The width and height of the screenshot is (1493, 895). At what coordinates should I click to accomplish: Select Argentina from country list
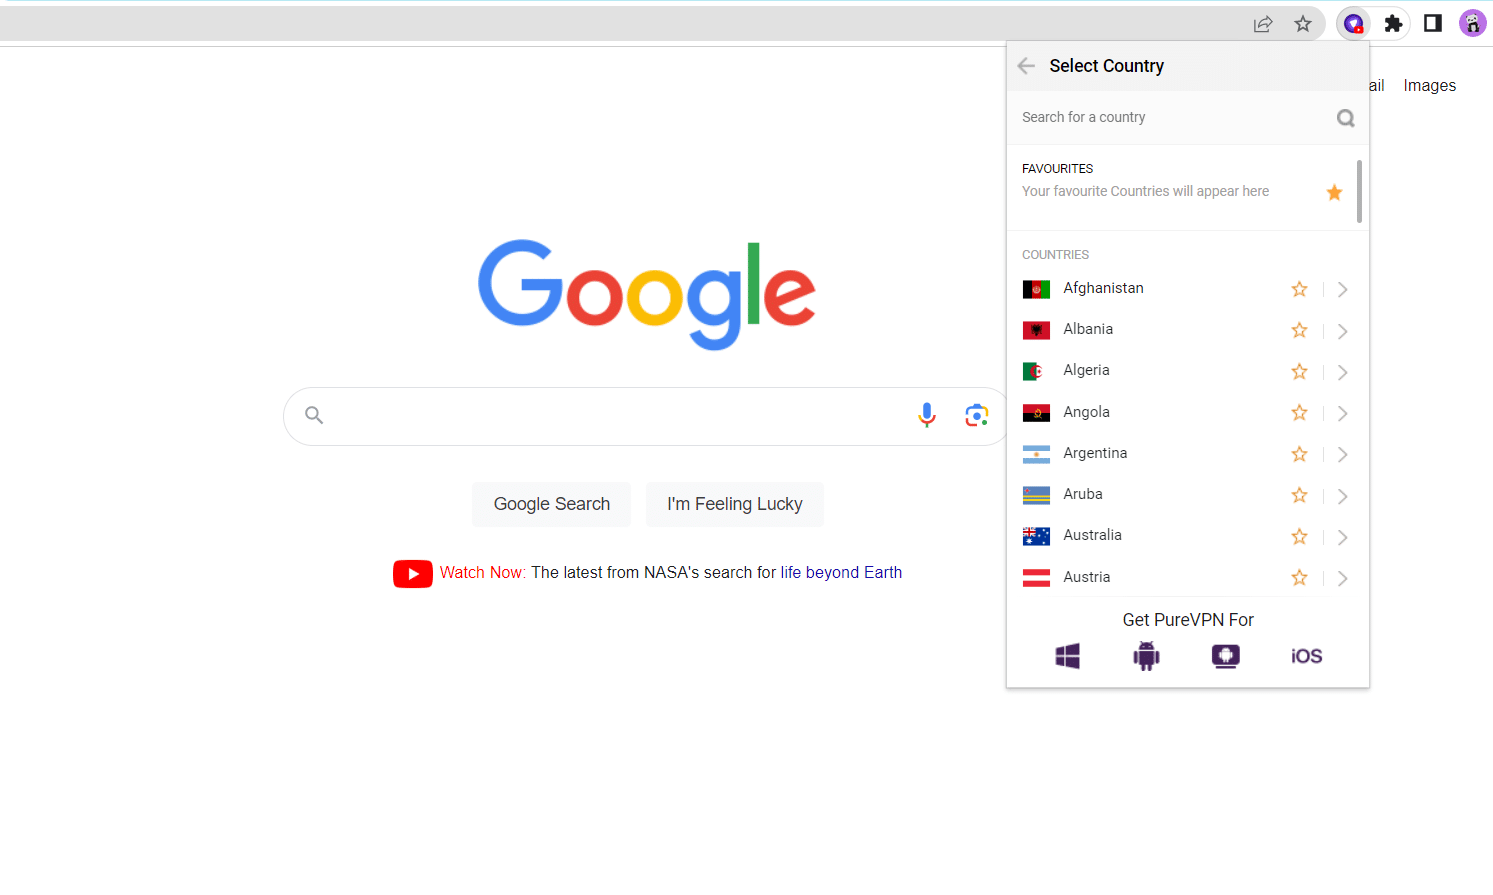pos(1095,453)
